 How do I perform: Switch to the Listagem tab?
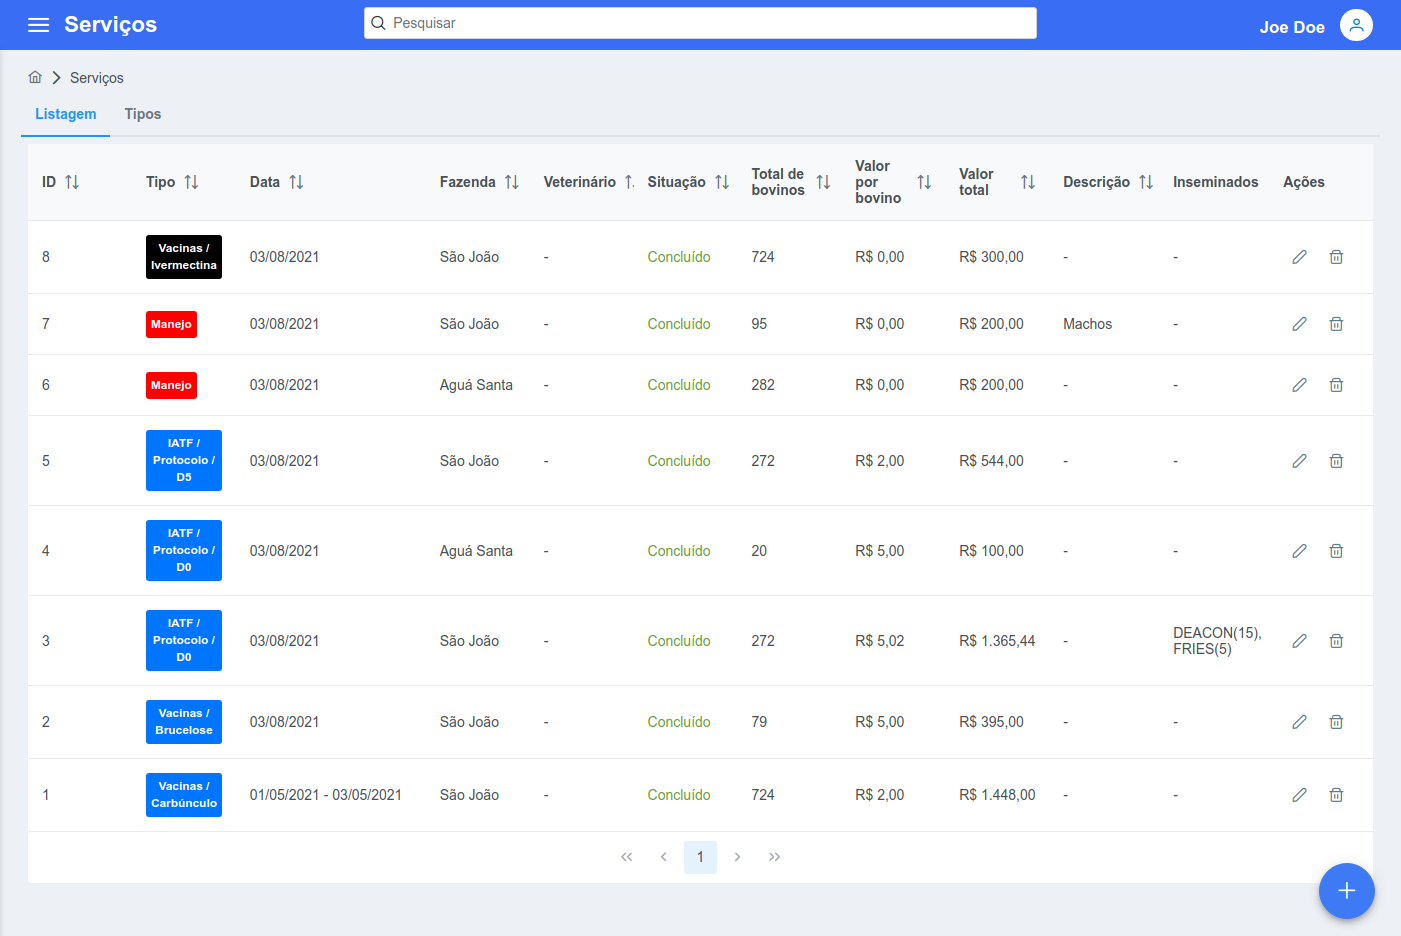66,114
